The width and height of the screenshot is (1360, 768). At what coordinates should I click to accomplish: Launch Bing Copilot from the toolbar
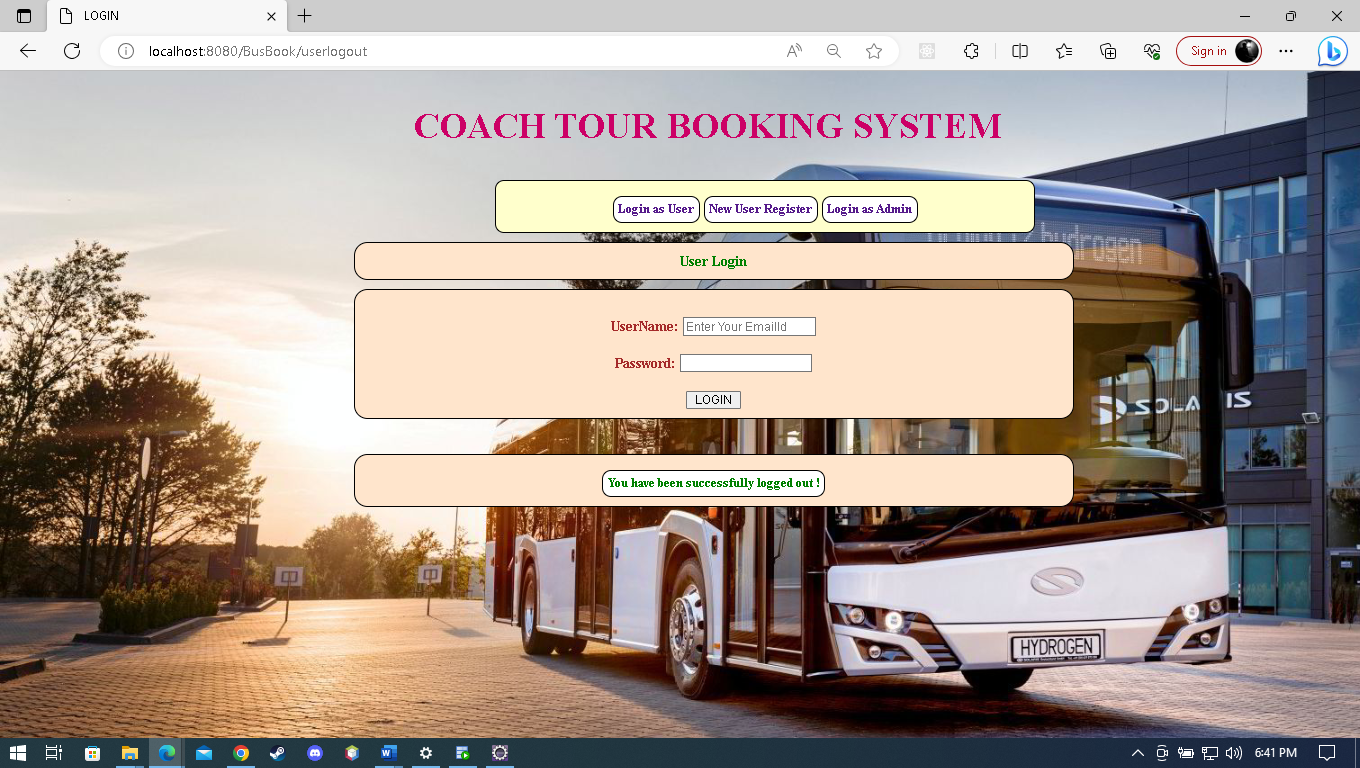coord(1332,50)
